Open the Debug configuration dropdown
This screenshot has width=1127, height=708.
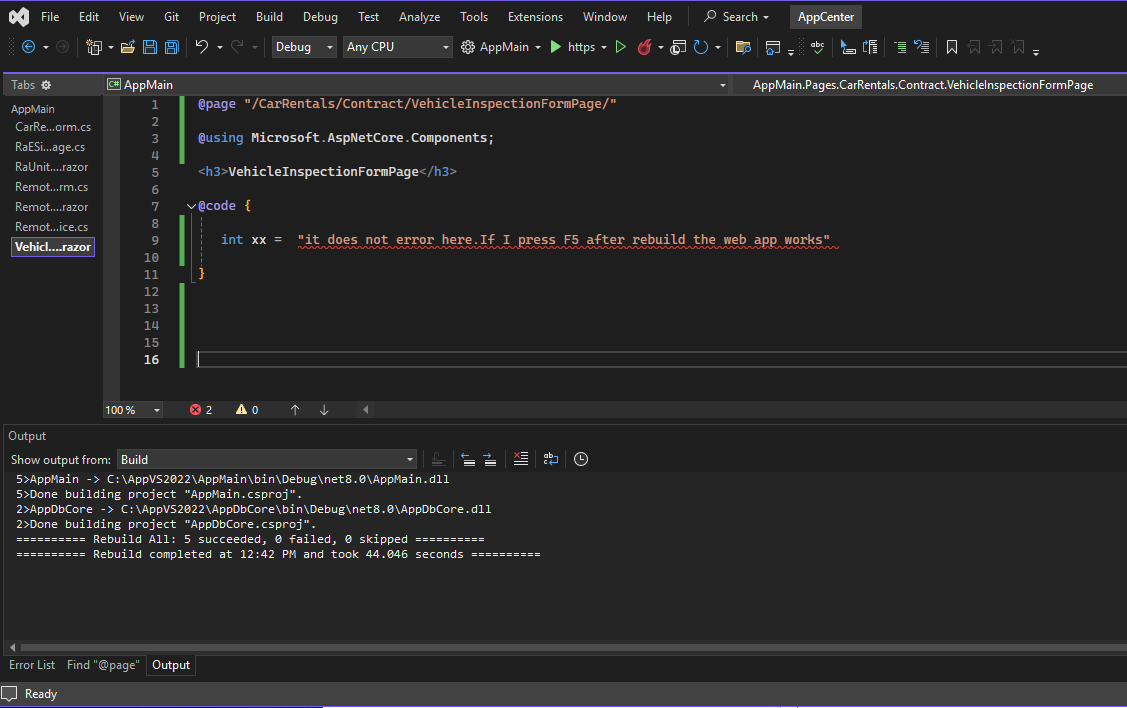[x=304, y=47]
